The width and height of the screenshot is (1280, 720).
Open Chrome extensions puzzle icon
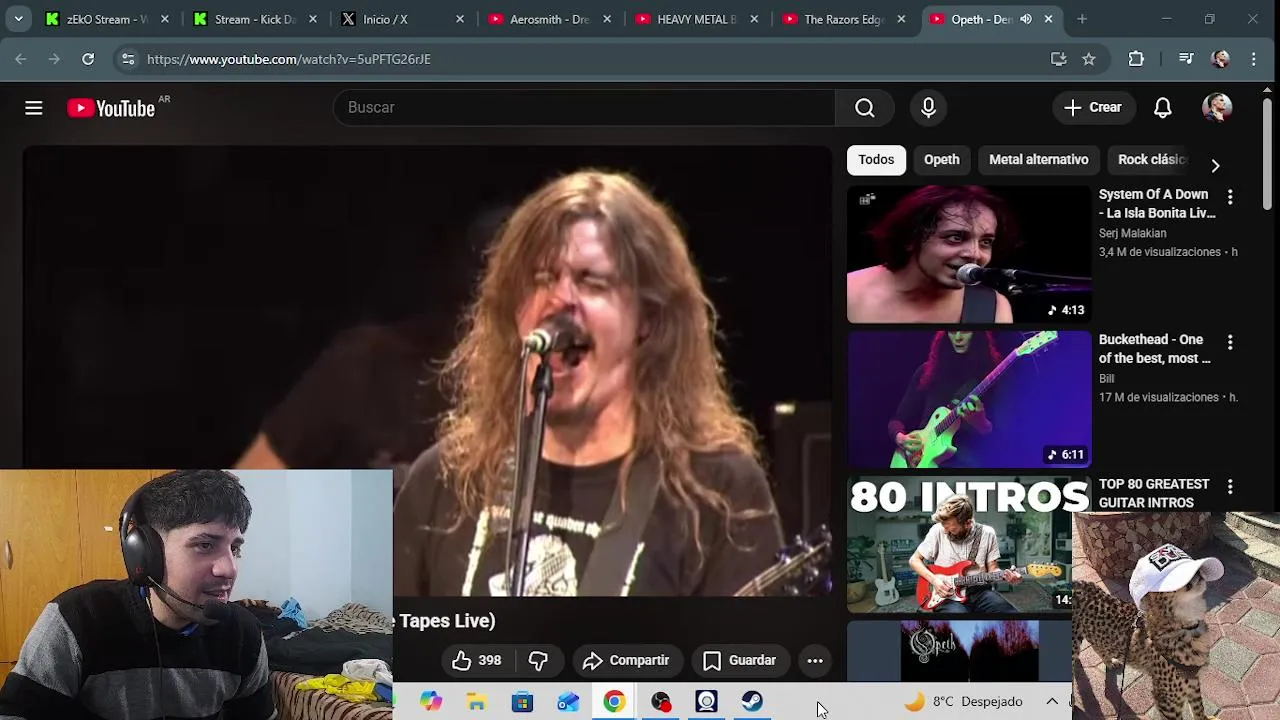[1136, 59]
